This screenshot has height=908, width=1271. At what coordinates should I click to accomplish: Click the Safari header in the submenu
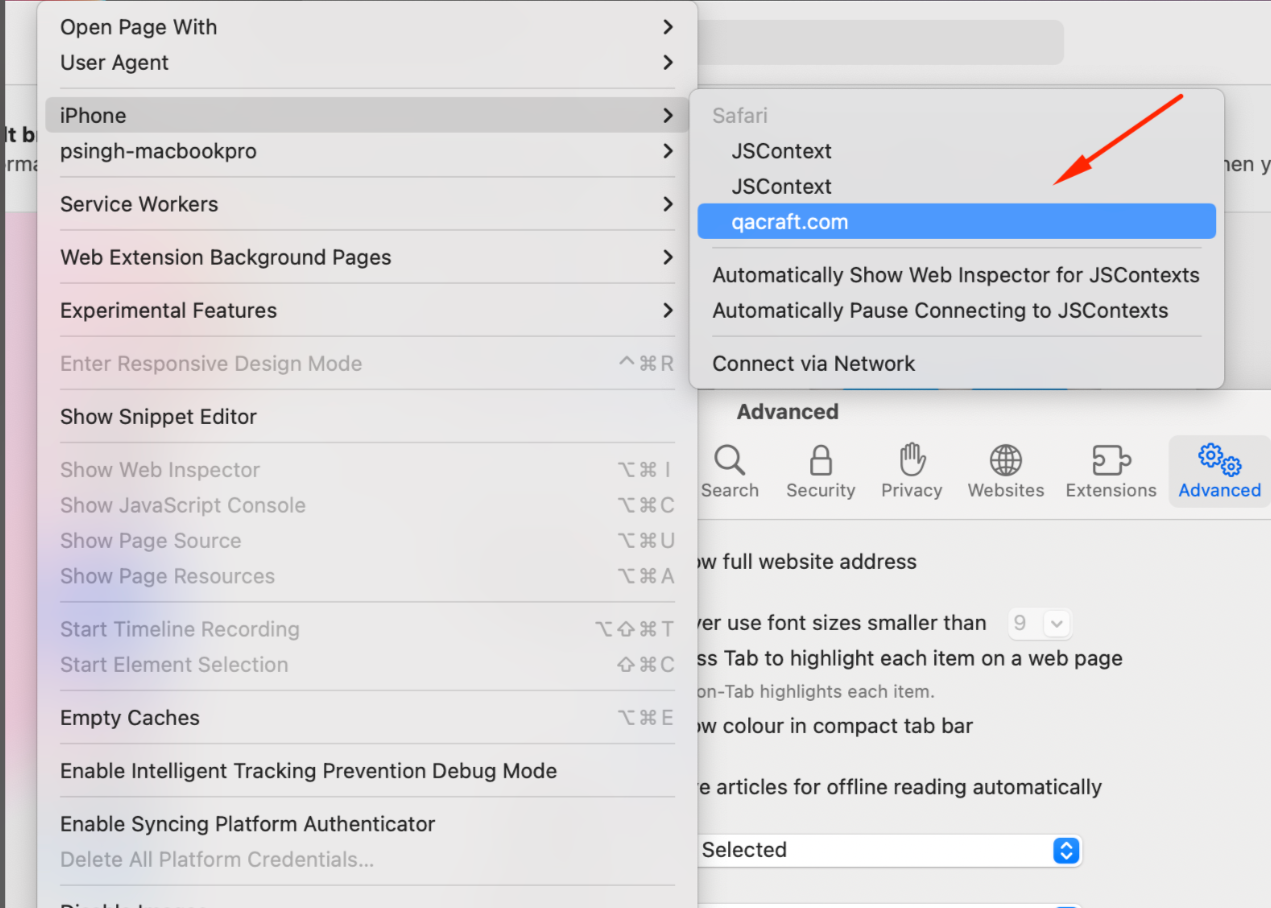click(x=740, y=116)
